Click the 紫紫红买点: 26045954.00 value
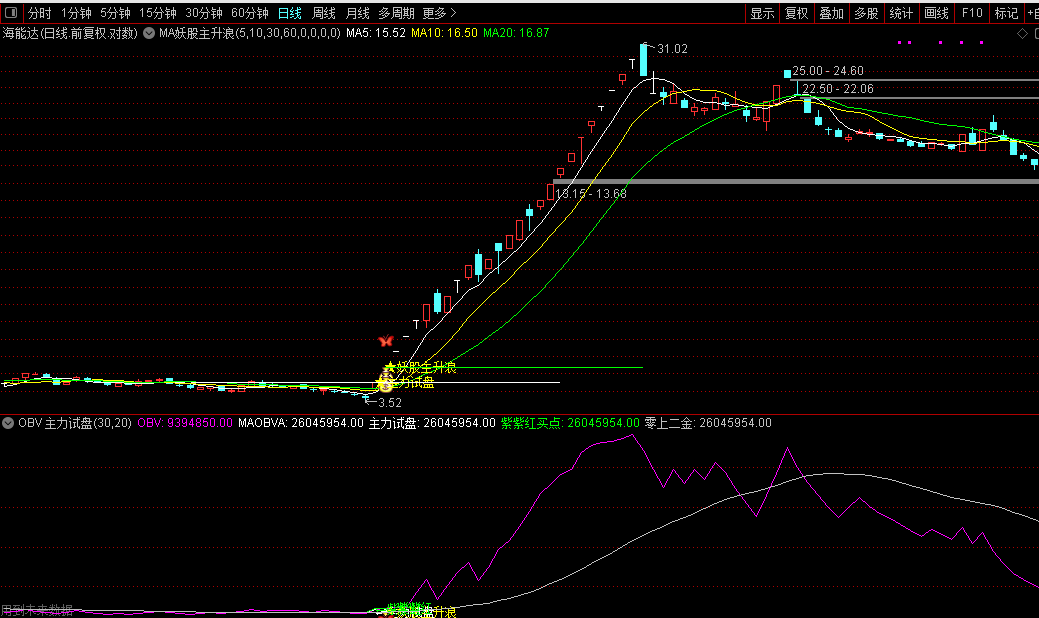Image resolution: width=1039 pixels, height=618 pixels. (571, 423)
